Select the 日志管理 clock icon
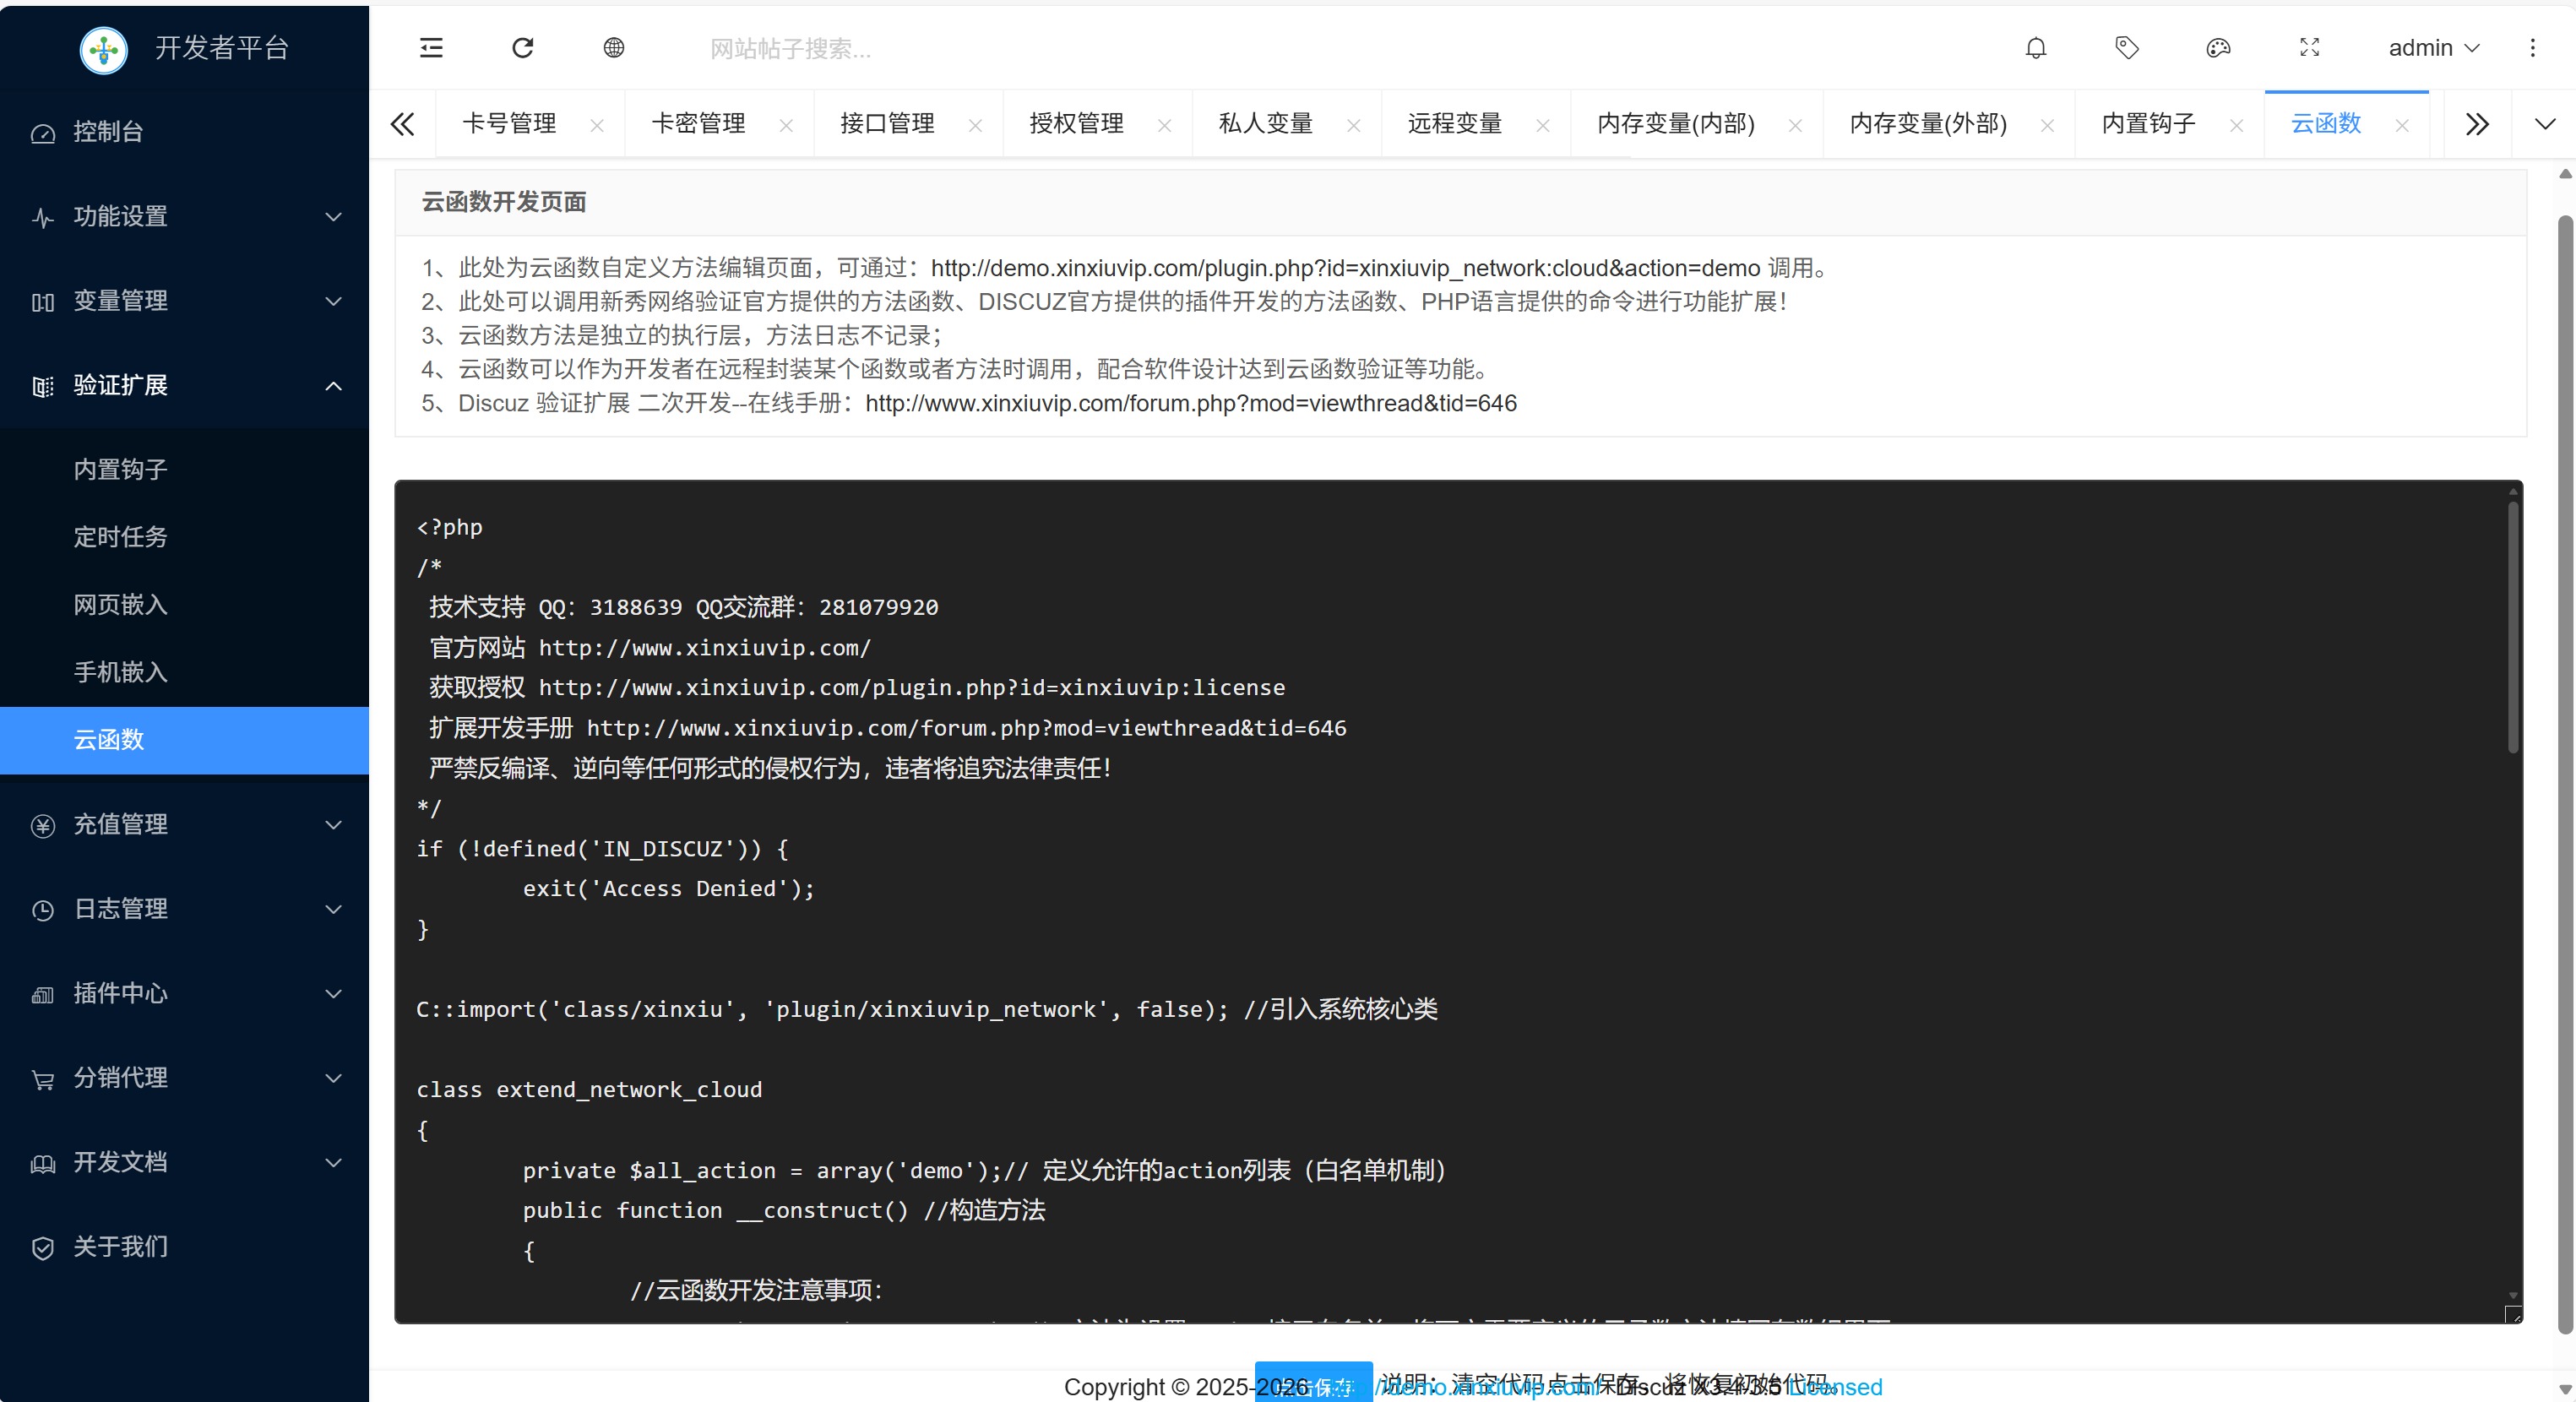Image resolution: width=2576 pixels, height=1402 pixels. click(x=42, y=909)
